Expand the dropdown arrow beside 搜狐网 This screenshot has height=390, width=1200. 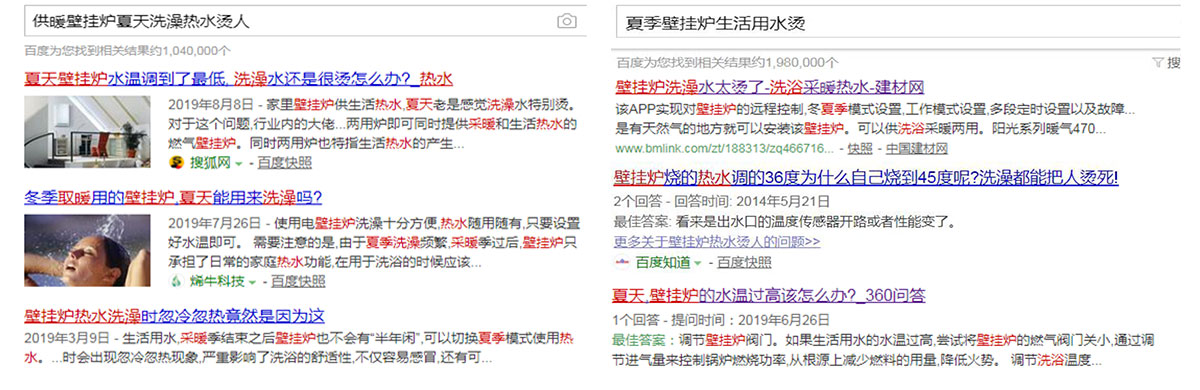[x=237, y=163]
